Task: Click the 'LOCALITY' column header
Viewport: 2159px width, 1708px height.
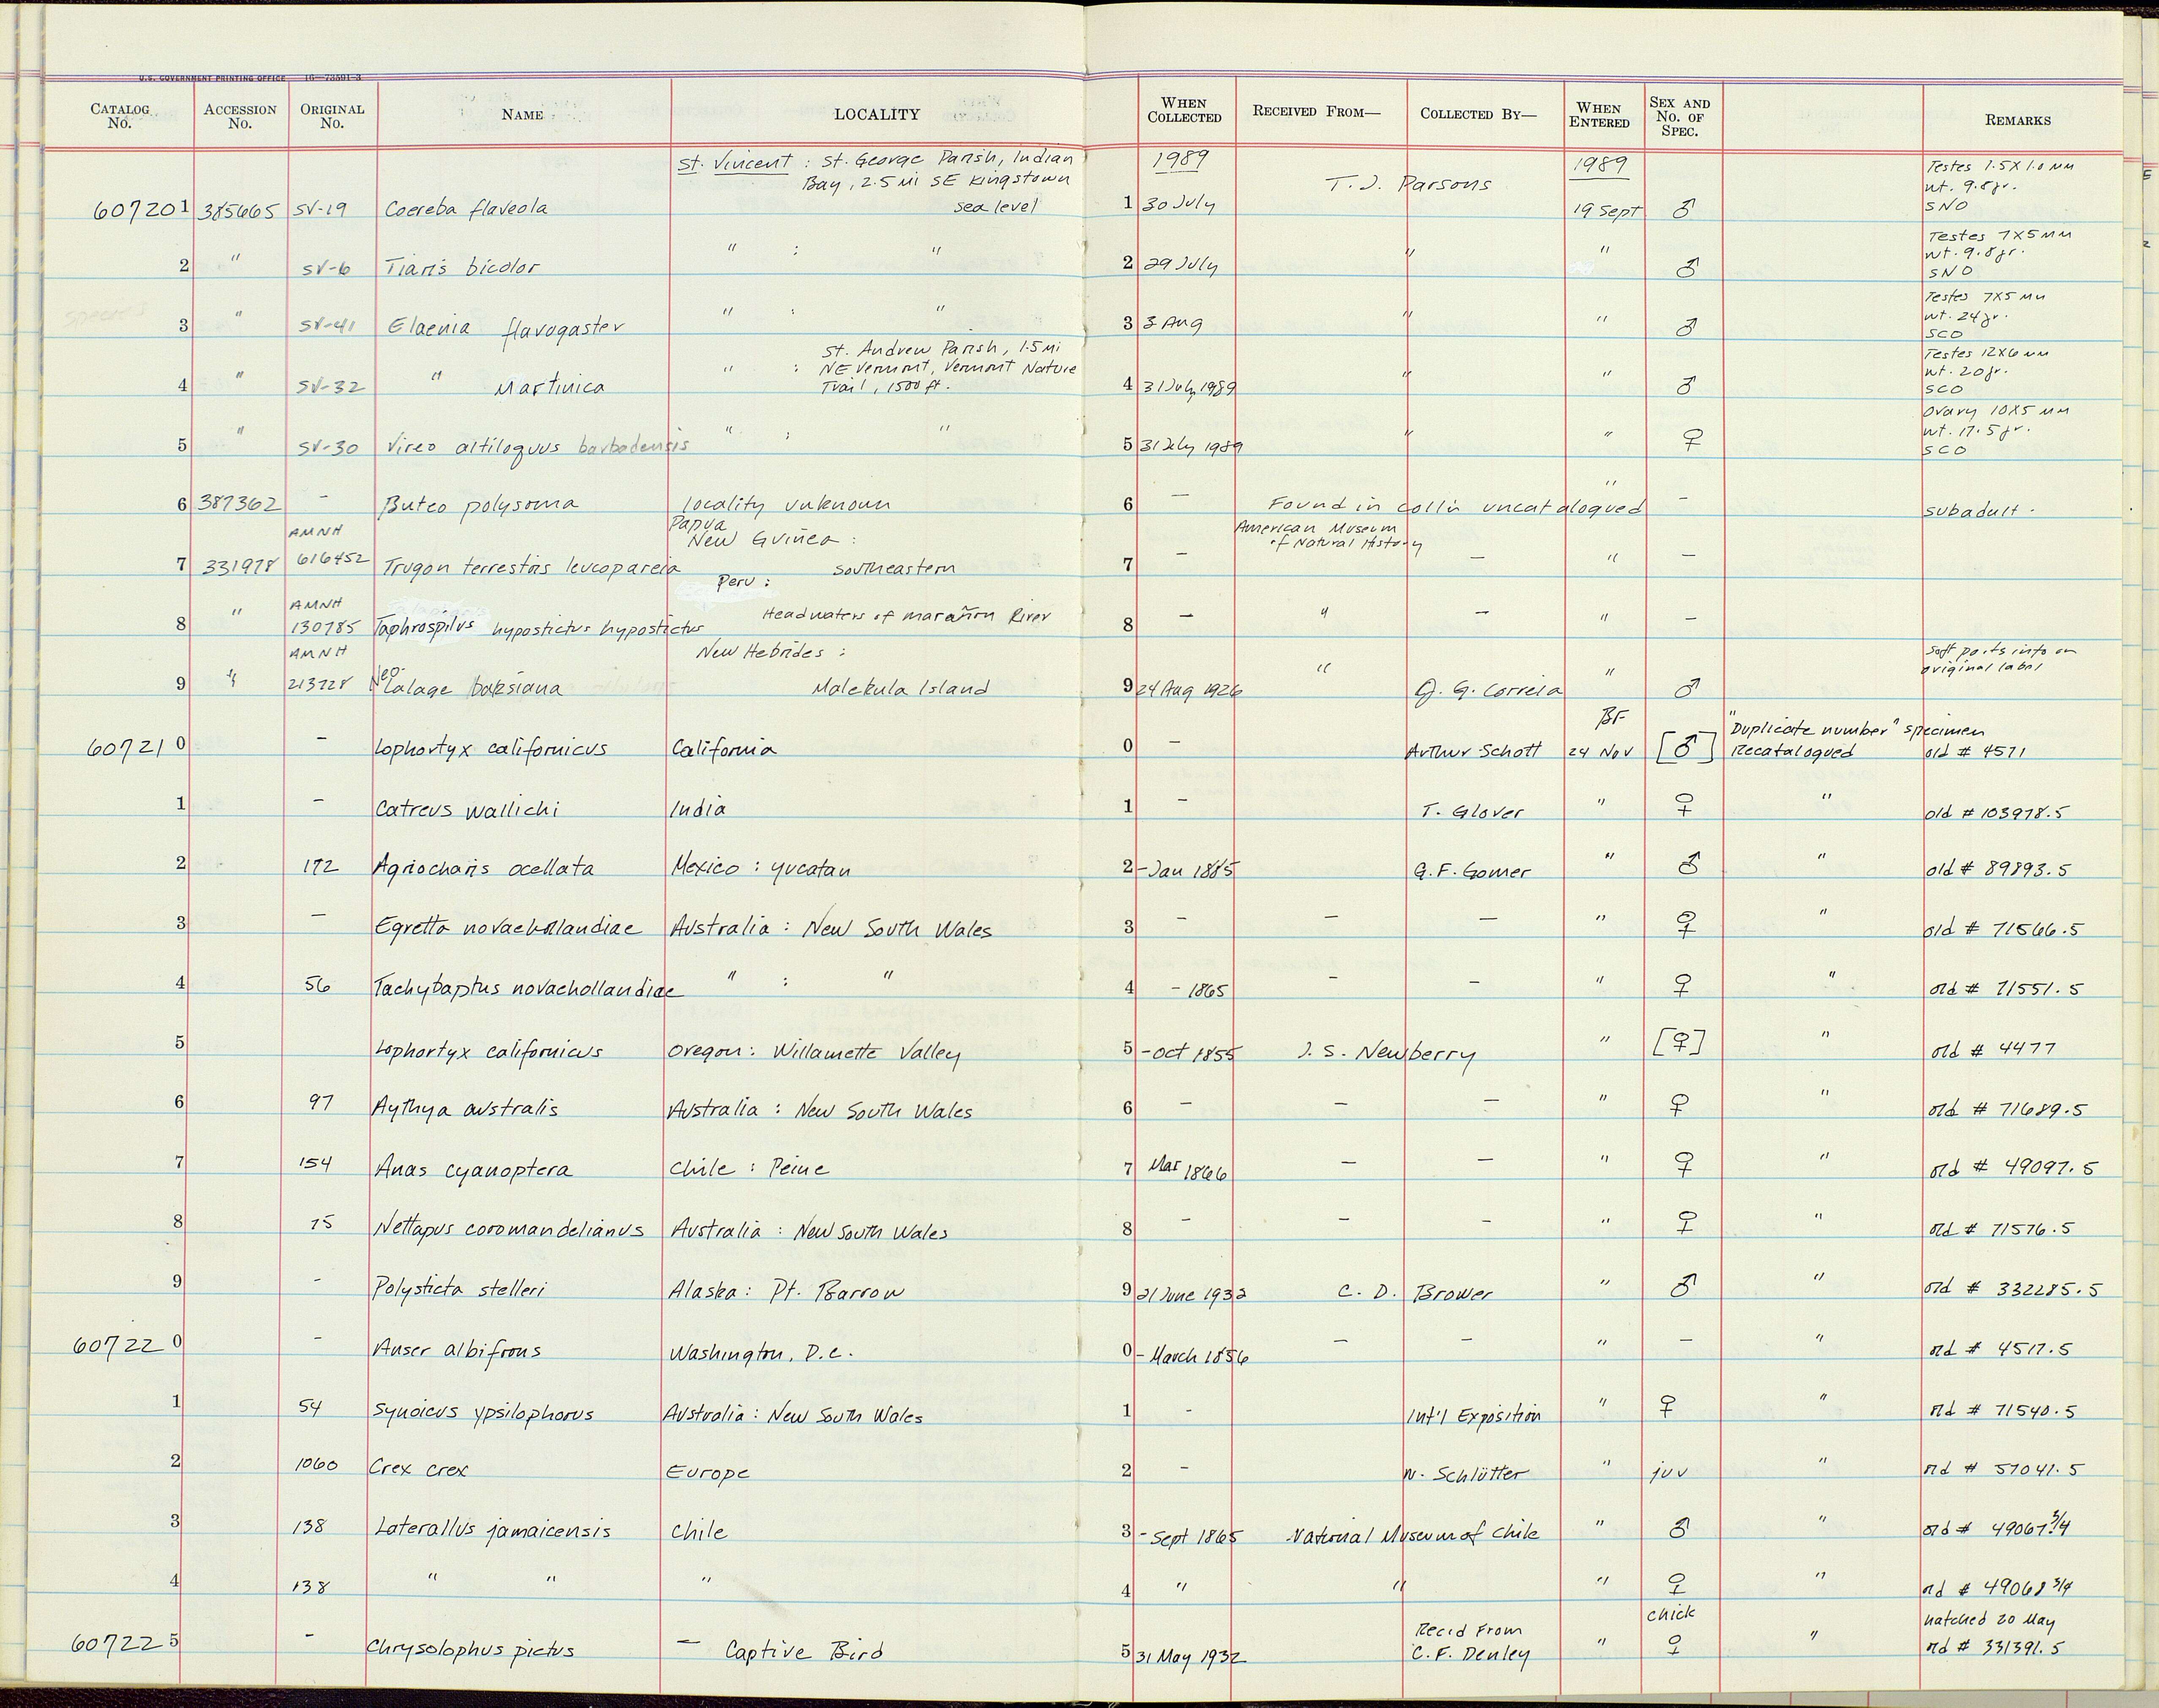Action: point(877,115)
